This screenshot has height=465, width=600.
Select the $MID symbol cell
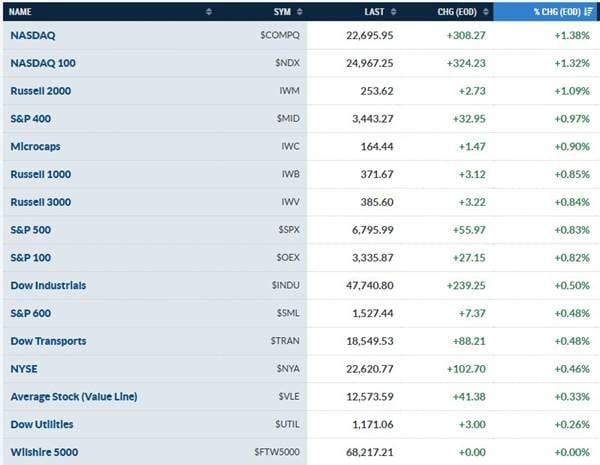click(288, 119)
